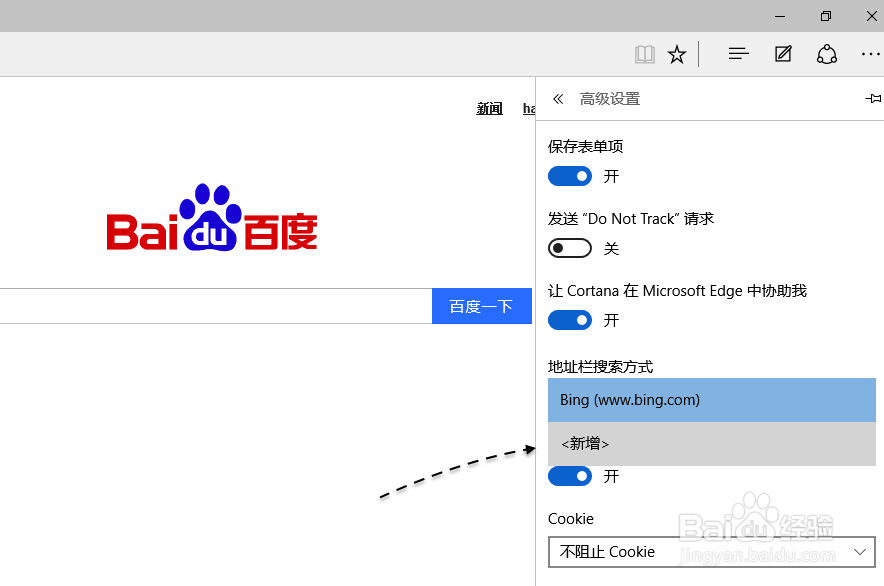Click the Baidu search input box

click(216, 306)
